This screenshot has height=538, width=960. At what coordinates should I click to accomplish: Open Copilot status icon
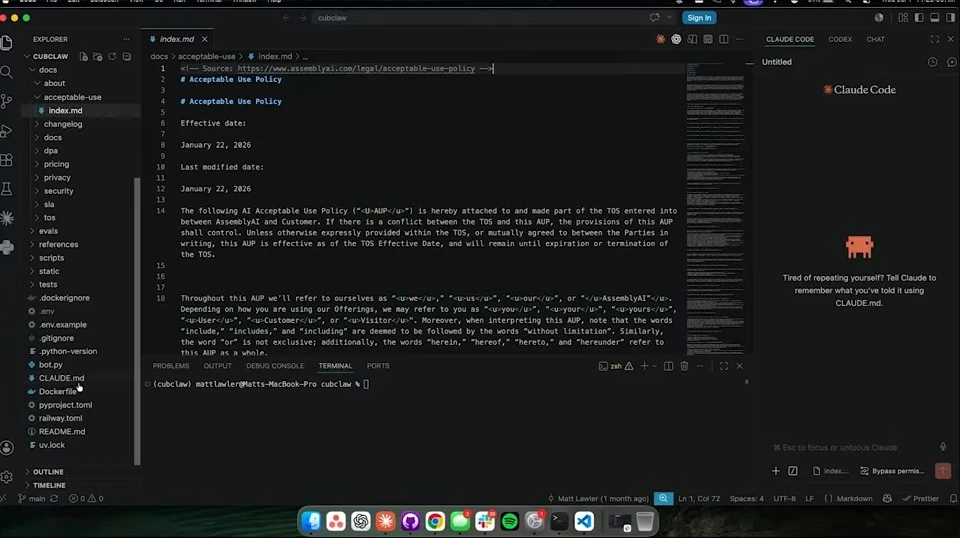click(x=887, y=498)
